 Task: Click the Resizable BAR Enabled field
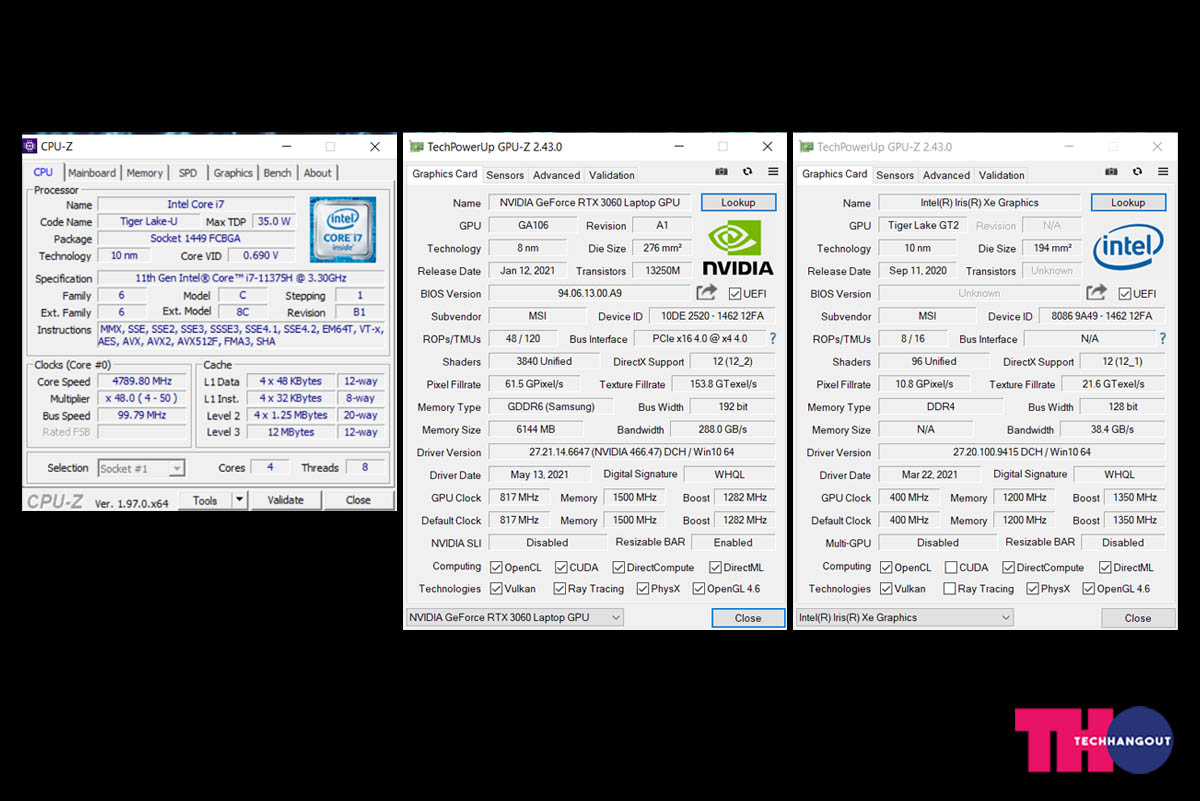(733, 543)
